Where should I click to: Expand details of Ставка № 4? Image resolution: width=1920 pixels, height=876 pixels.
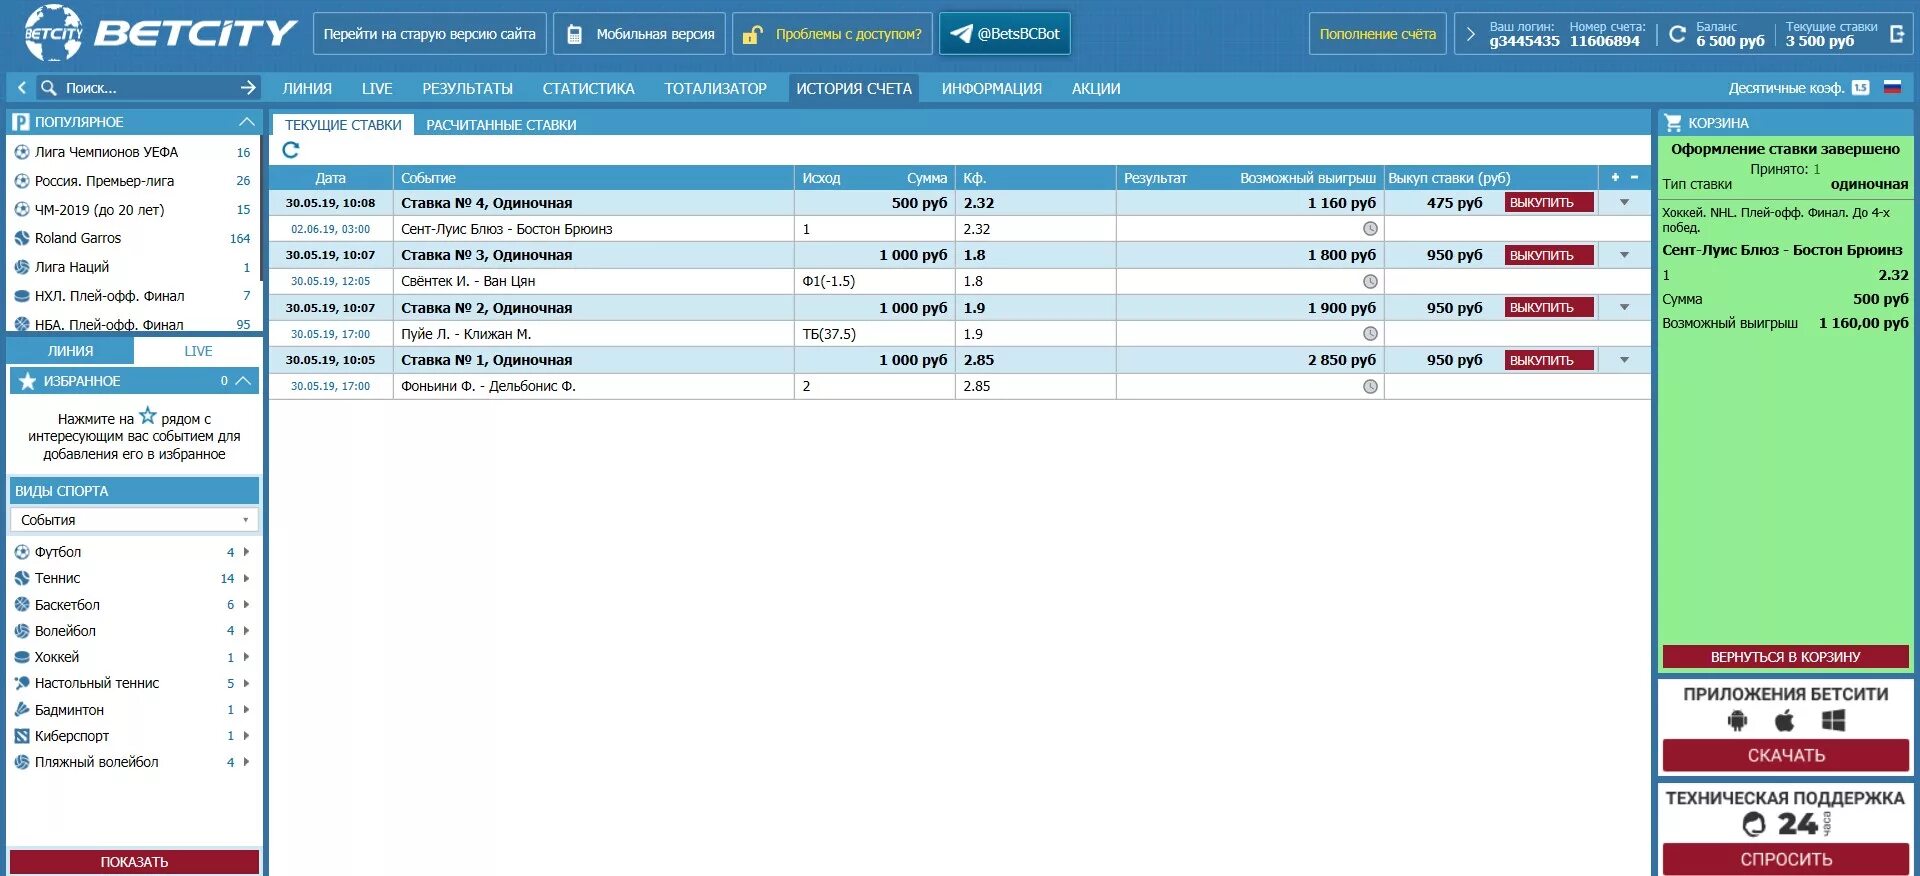pos(1624,203)
